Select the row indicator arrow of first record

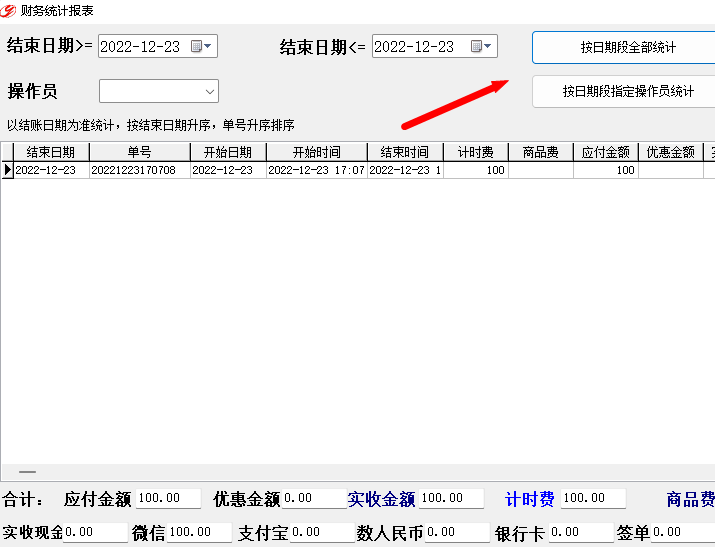7,170
